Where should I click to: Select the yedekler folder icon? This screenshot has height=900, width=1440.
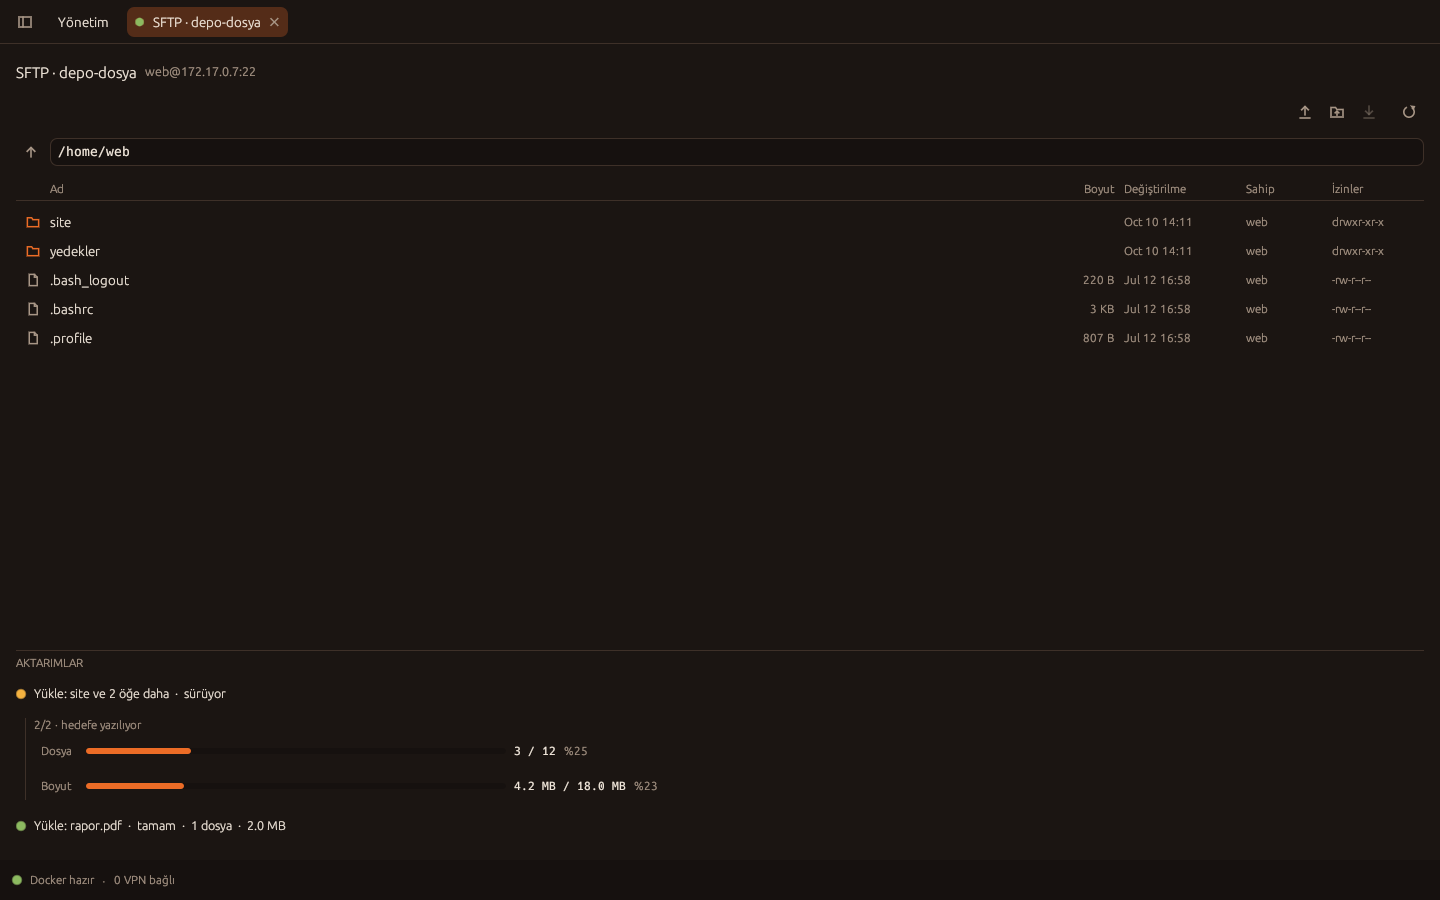[33, 251]
